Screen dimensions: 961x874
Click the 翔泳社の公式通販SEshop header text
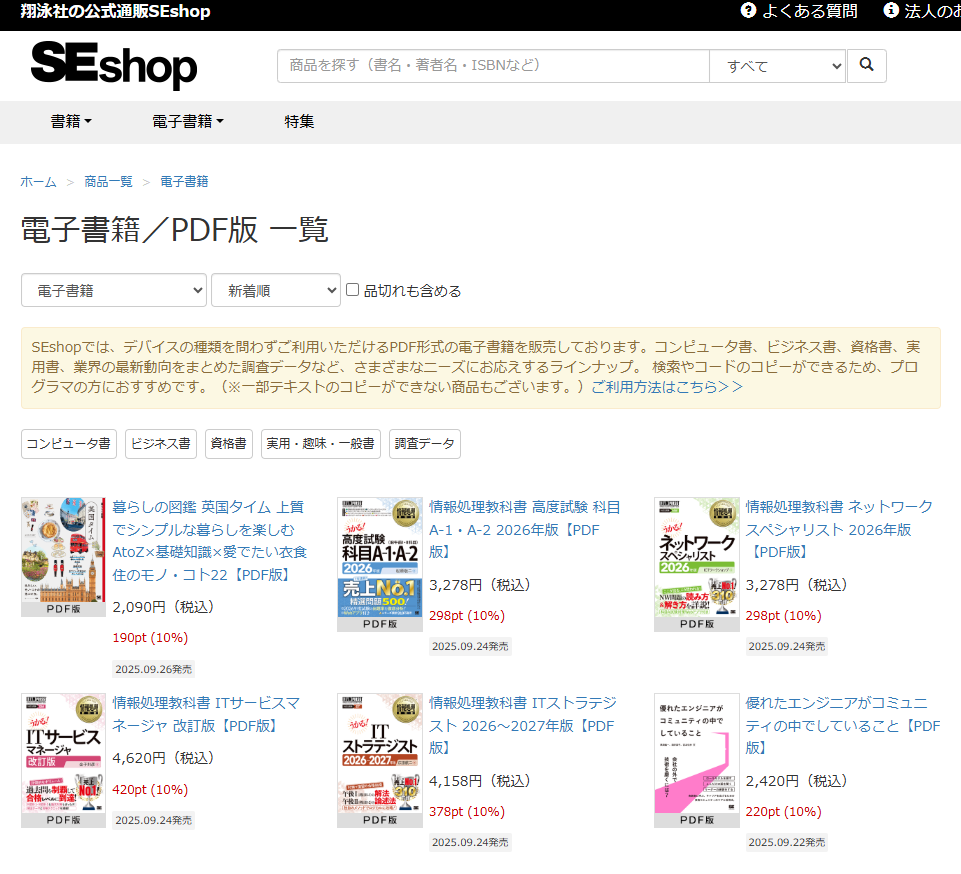pyautogui.click(x=115, y=11)
